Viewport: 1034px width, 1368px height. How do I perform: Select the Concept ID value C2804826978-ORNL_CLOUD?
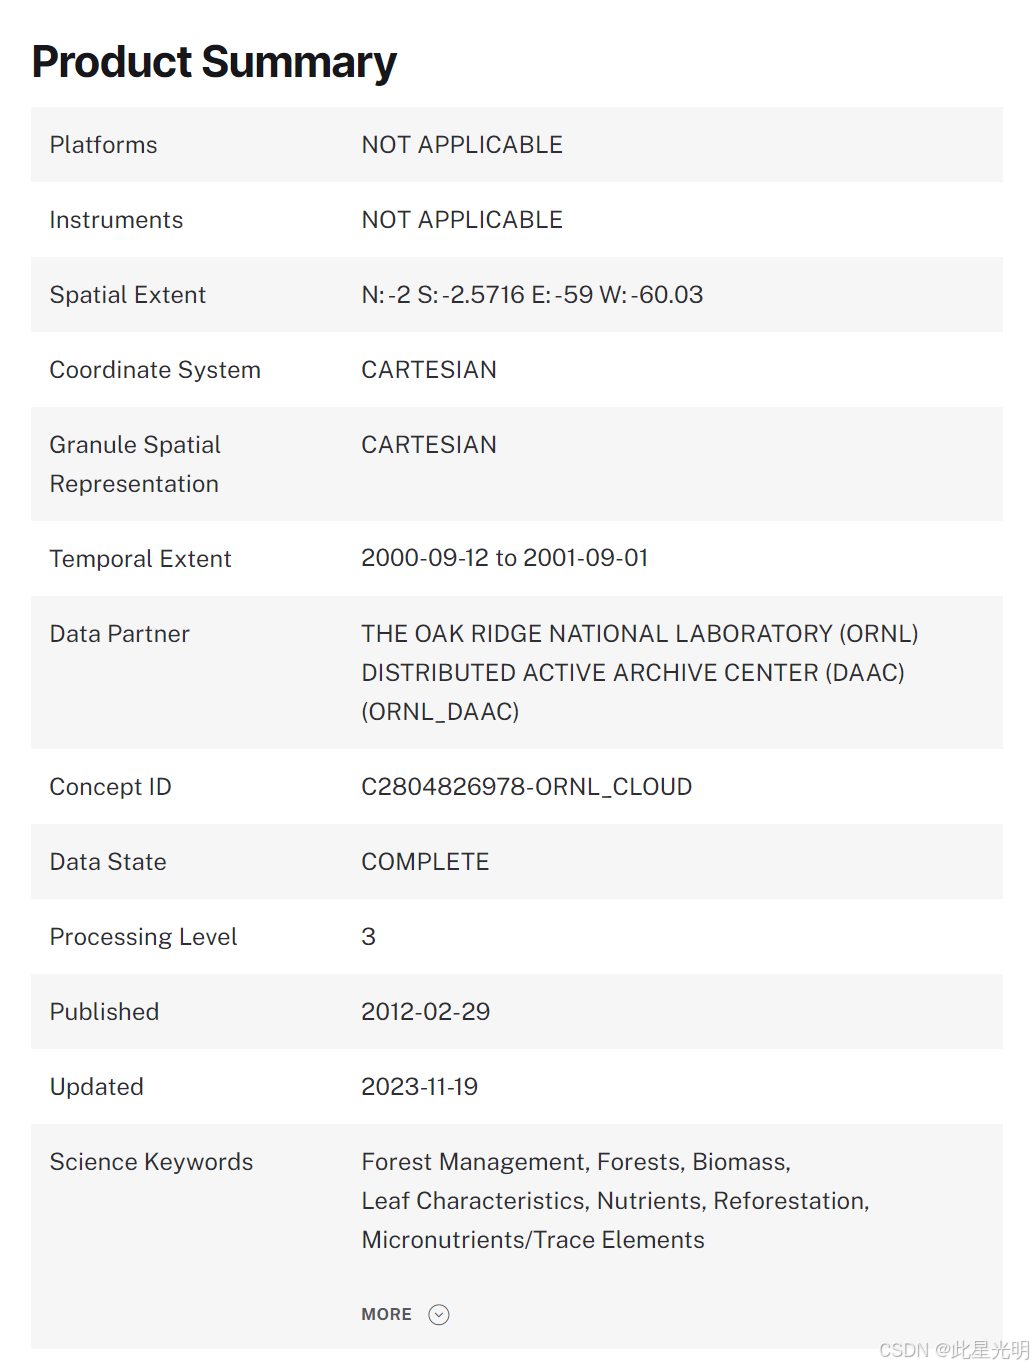click(x=526, y=787)
